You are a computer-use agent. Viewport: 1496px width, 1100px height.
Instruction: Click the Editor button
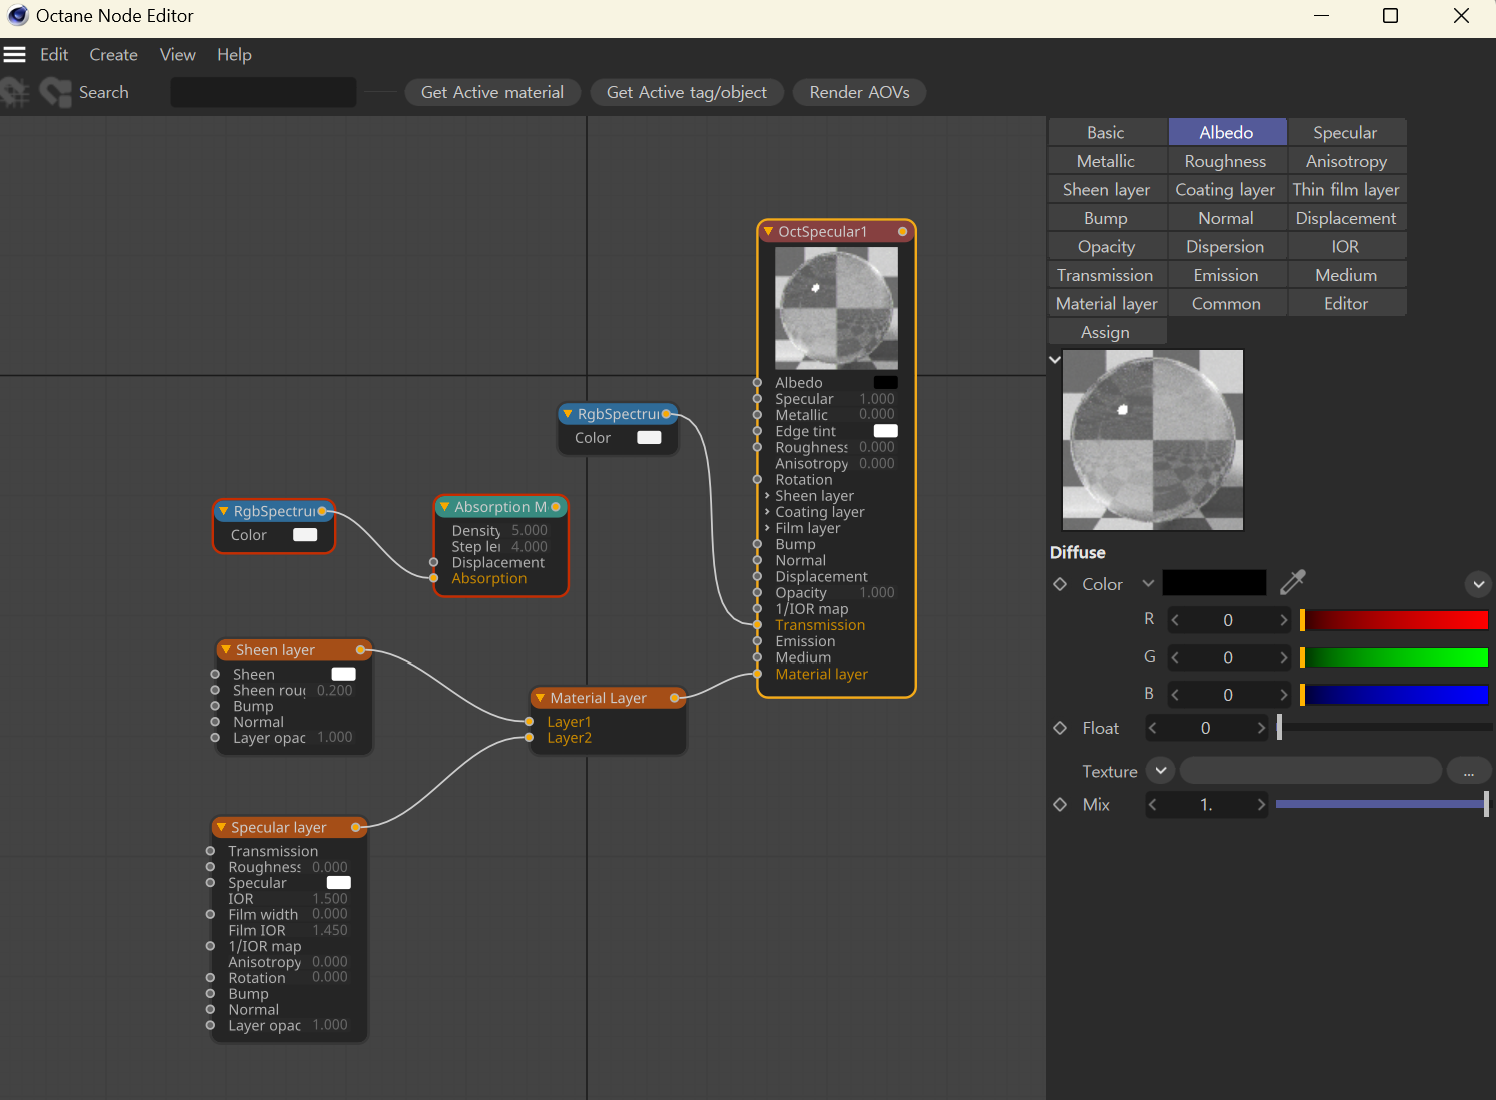coord(1346,303)
